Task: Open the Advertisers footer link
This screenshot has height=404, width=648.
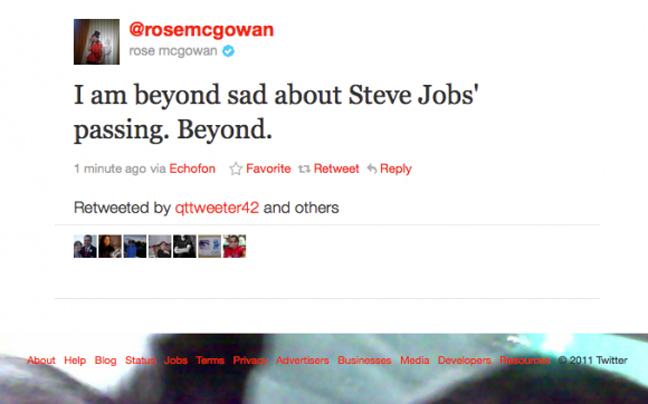Action: click(x=303, y=360)
